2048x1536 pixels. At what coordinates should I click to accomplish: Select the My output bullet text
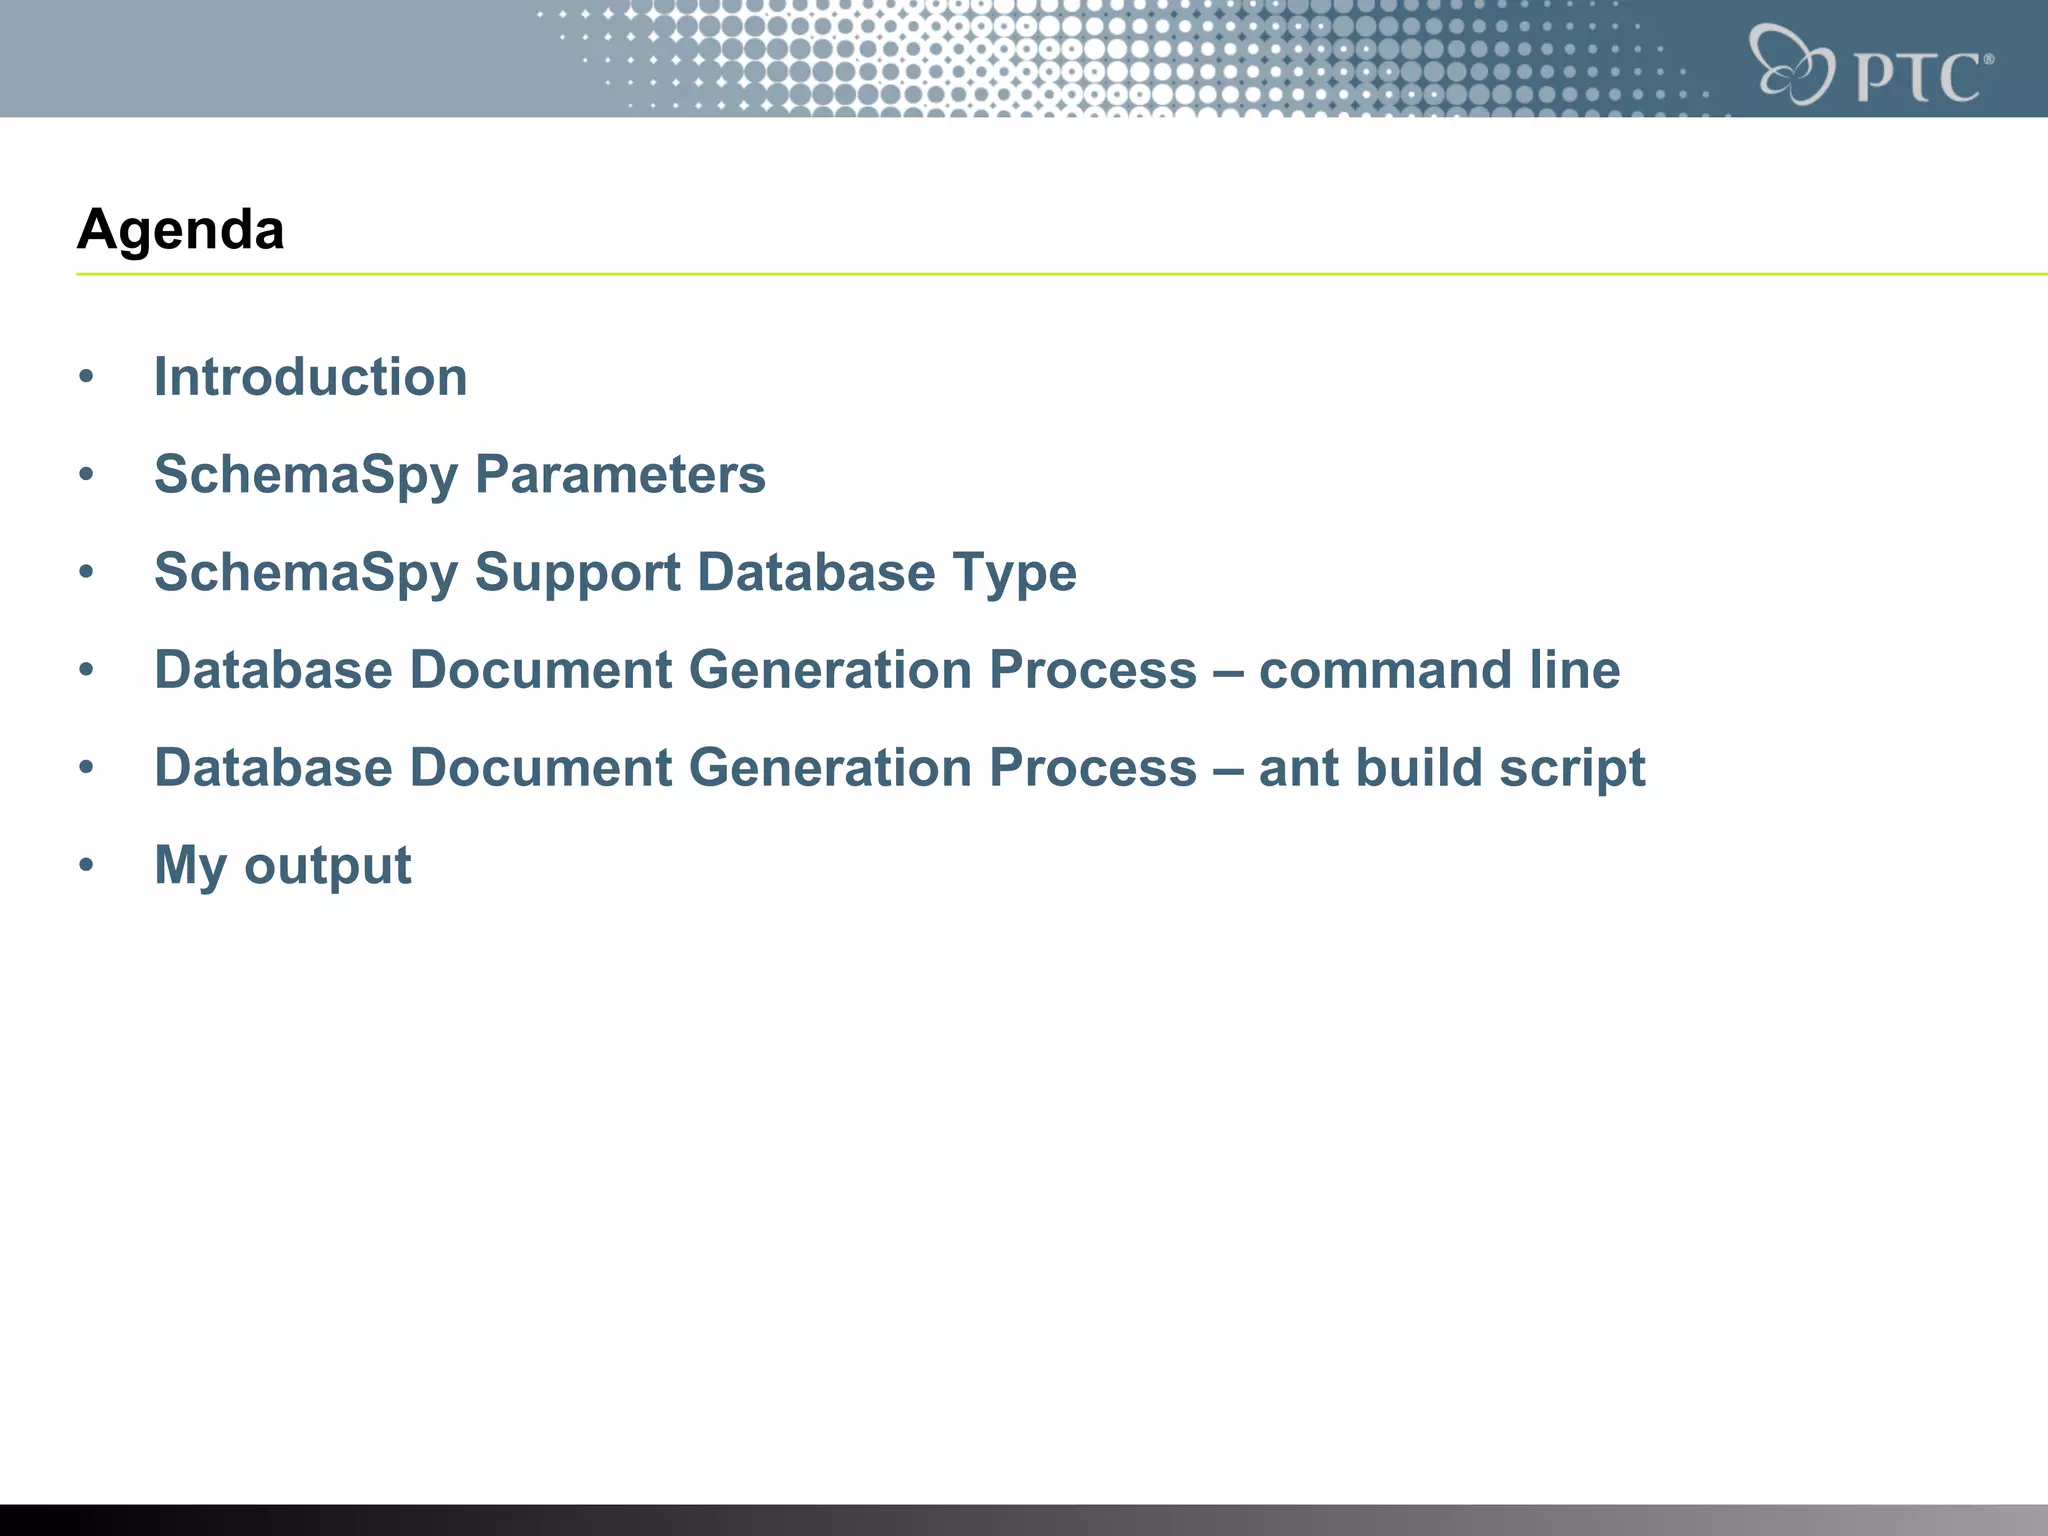pos(282,866)
